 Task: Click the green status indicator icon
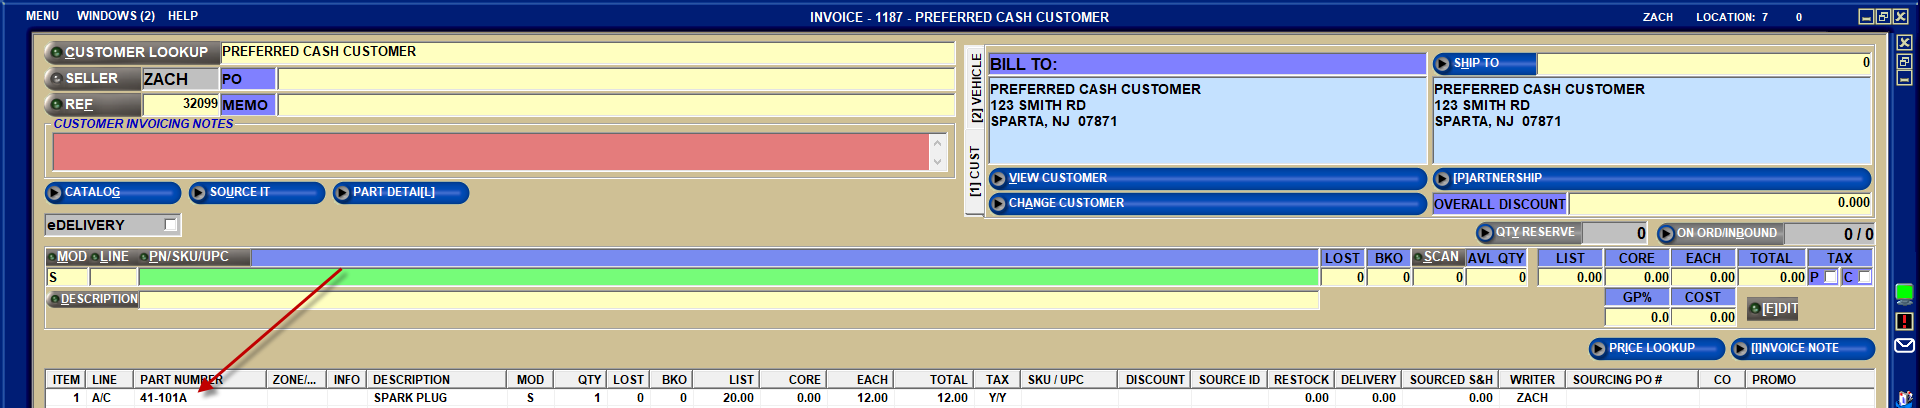[x=1904, y=293]
